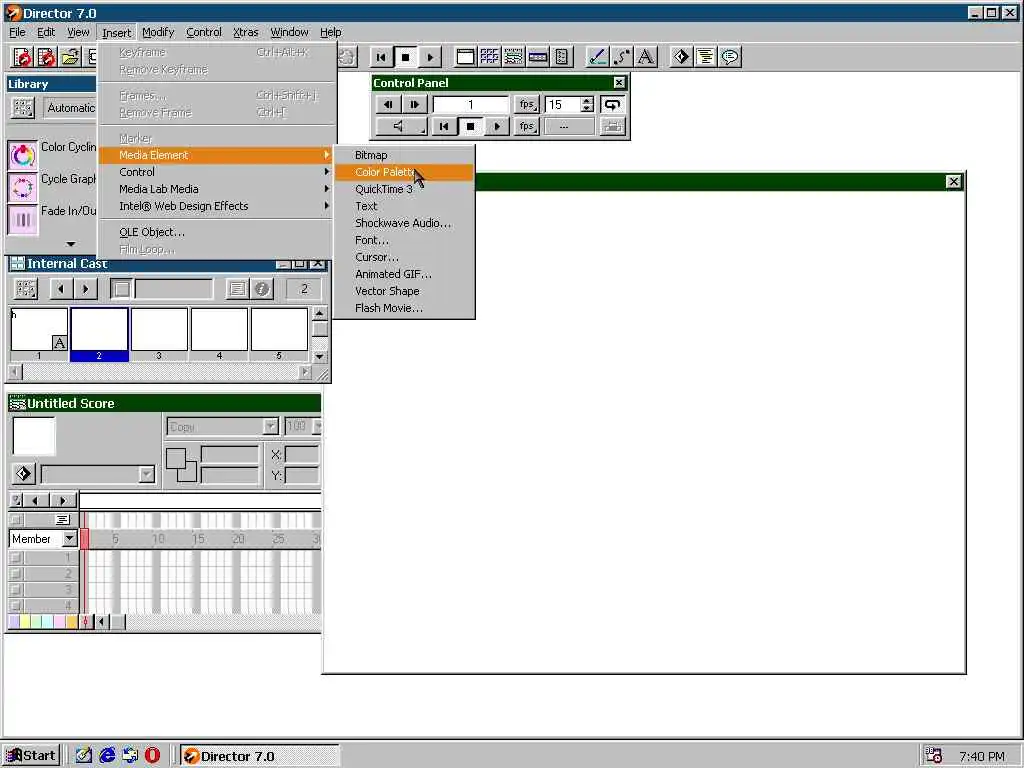This screenshot has height=768, width=1024.
Task: Toggle mute for Score channel 2
Action: pos(16,573)
